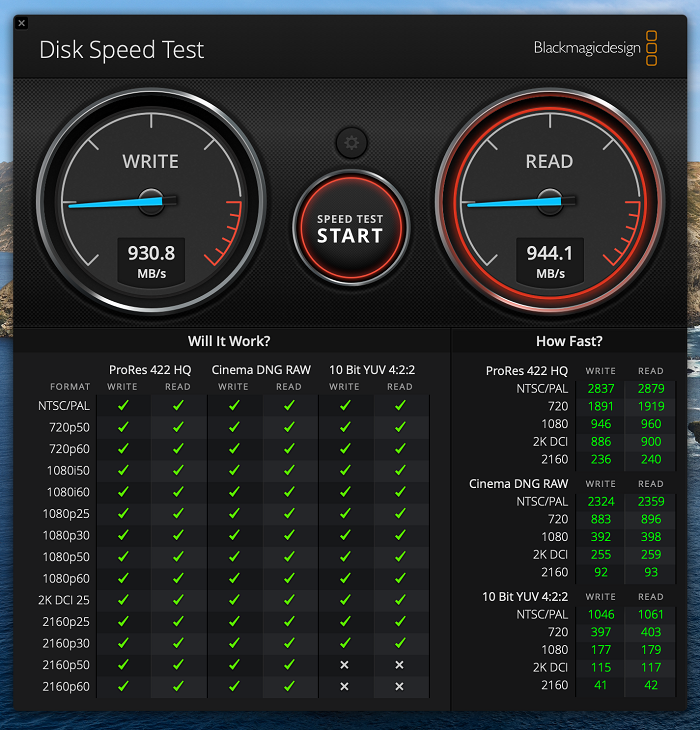Click the 10 Bit YUV read checkmark for 2160p30
700x730 pixels.
pos(400,643)
